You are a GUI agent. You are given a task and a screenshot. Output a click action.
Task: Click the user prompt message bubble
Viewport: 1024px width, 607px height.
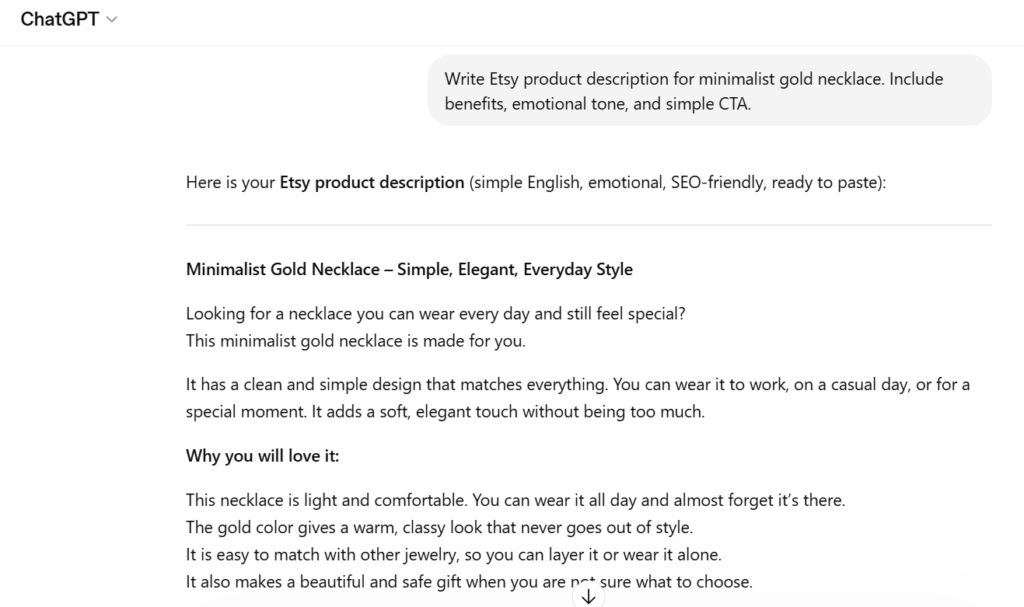point(709,91)
